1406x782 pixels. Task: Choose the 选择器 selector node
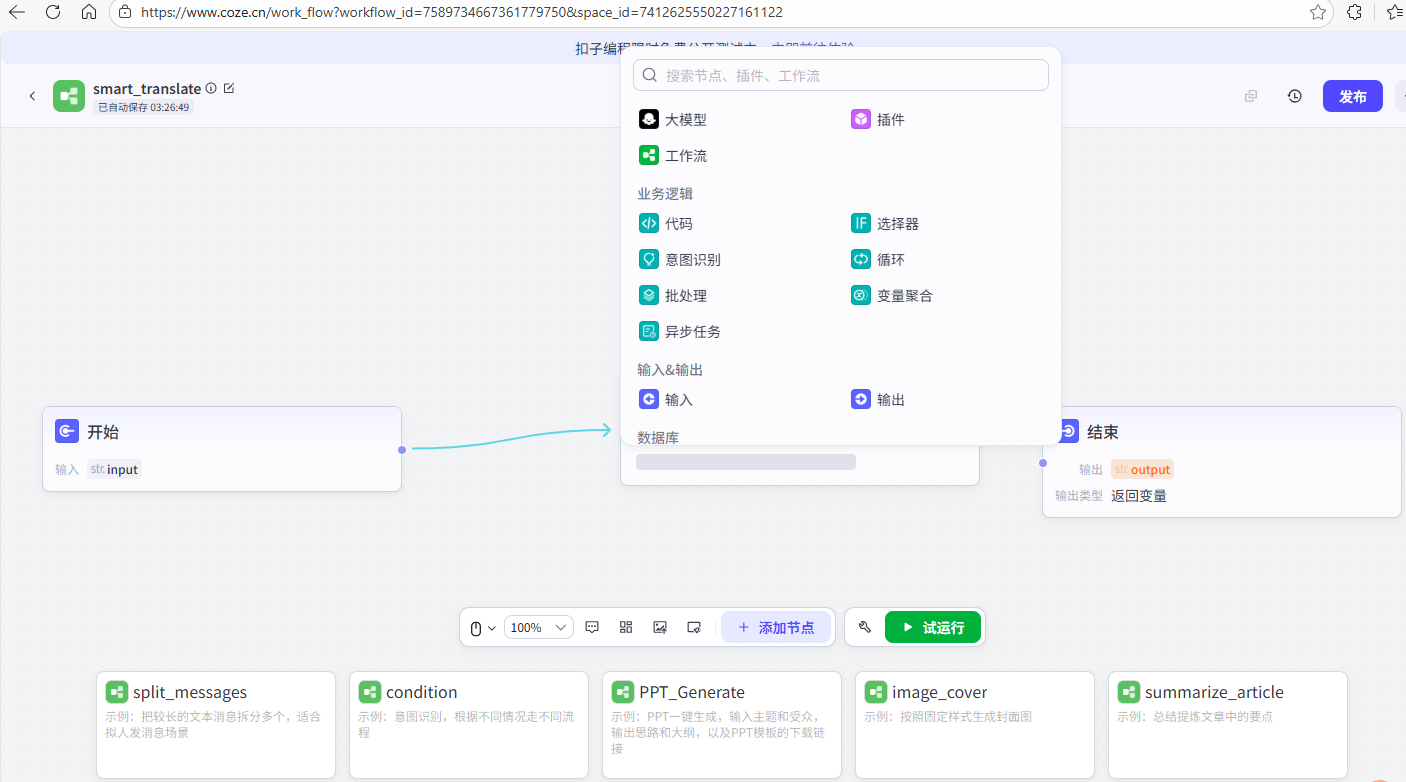885,223
